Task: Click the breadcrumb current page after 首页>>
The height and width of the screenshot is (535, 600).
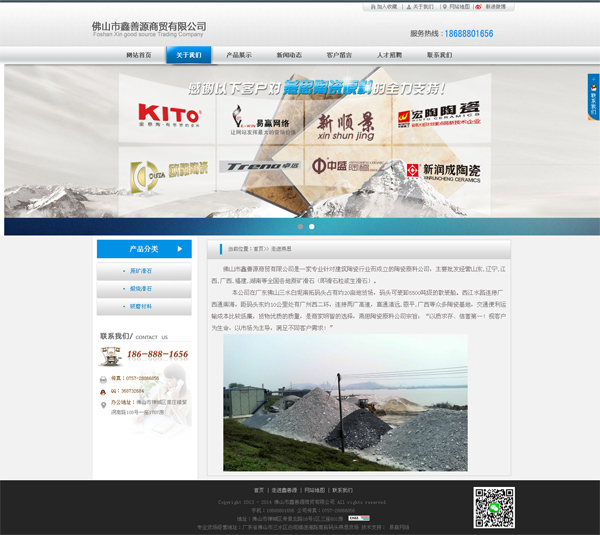Action: point(281,249)
